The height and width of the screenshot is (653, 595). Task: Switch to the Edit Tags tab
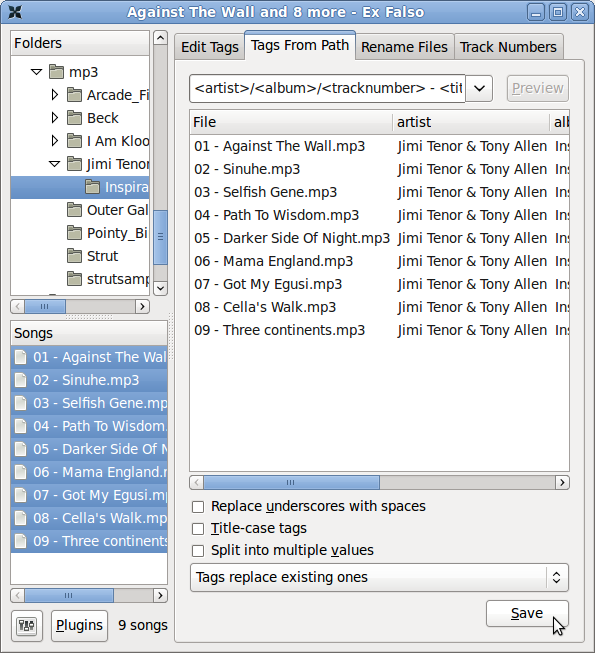pyautogui.click(x=210, y=47)
